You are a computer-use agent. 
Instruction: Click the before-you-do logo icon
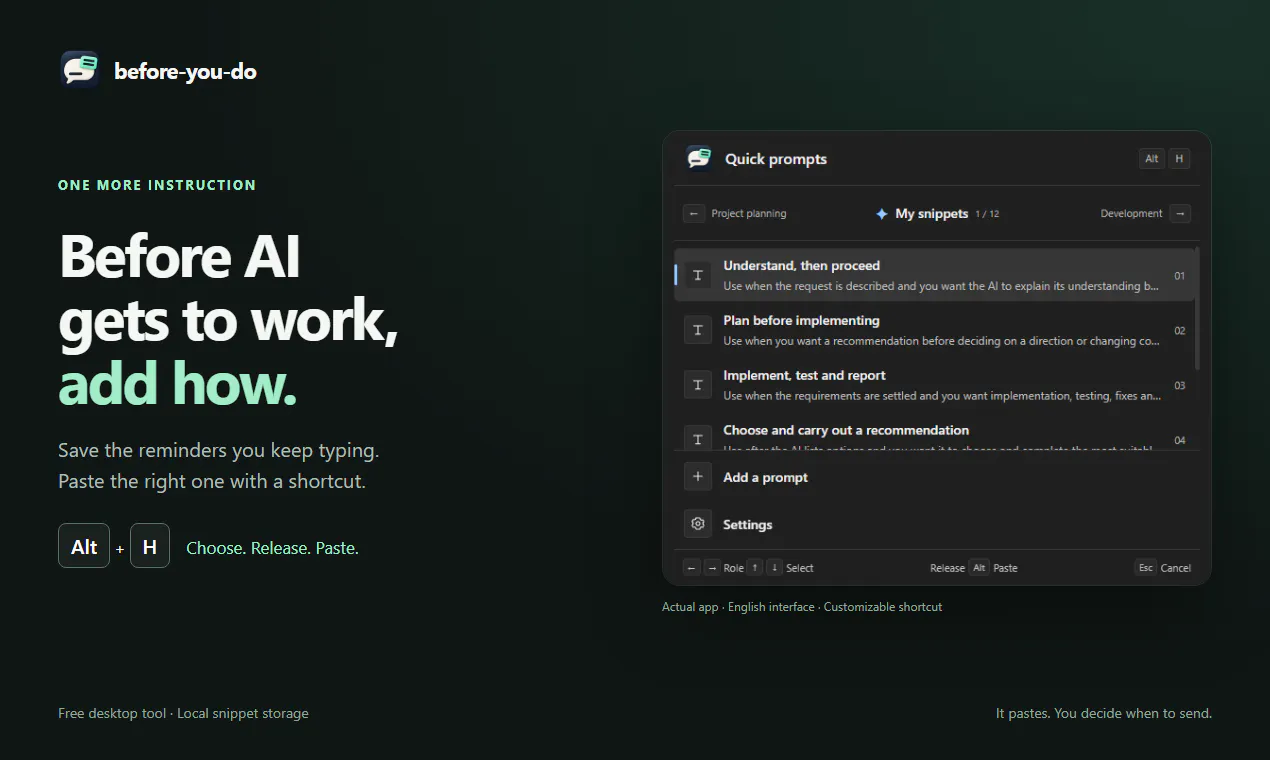click(80, 70)
